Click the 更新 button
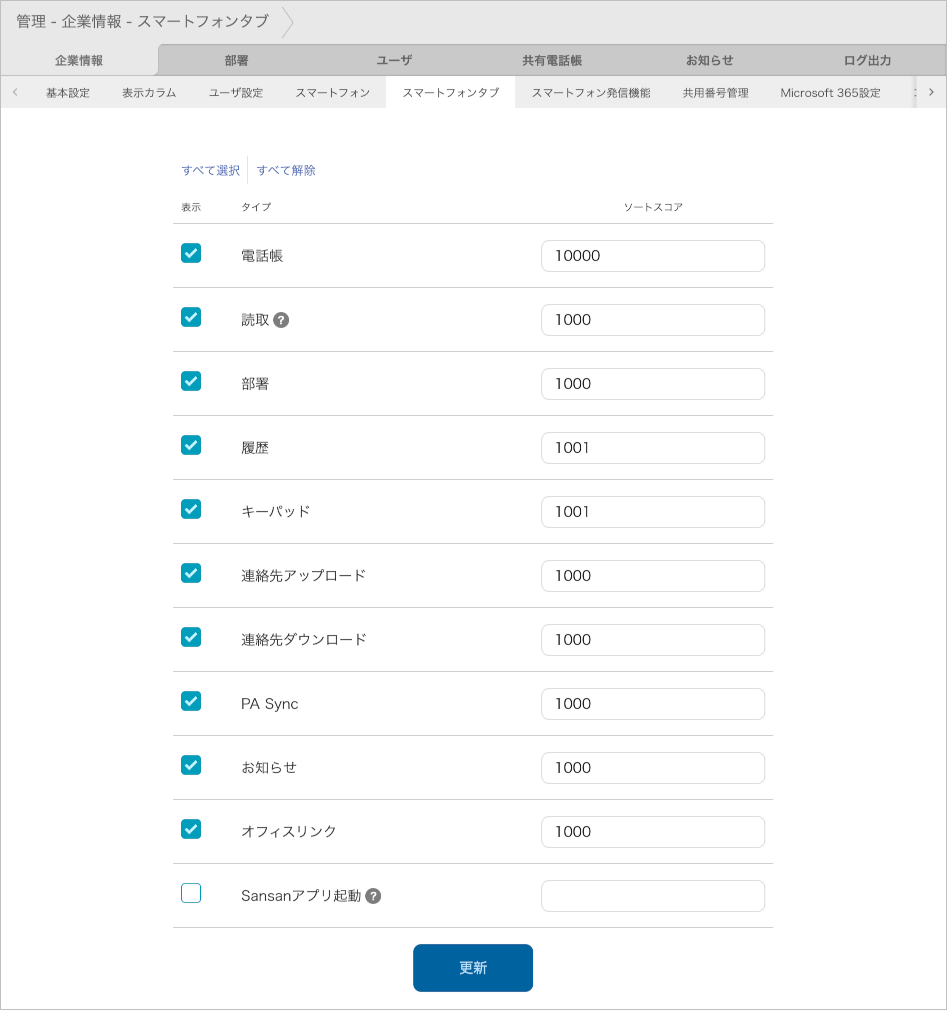Image resolution: width=947 pixels, height=1010 pixels. click(473, 968)
